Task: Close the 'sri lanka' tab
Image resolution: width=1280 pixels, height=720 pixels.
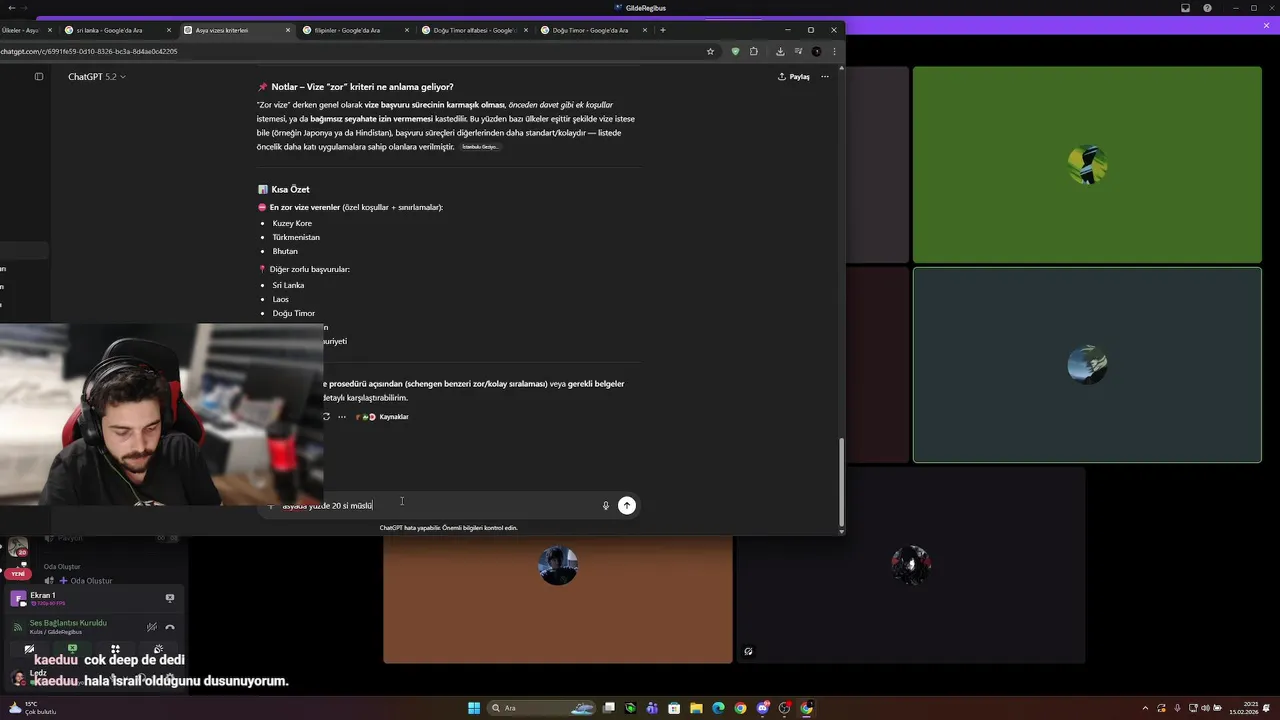Action: (x=169, y=30)
